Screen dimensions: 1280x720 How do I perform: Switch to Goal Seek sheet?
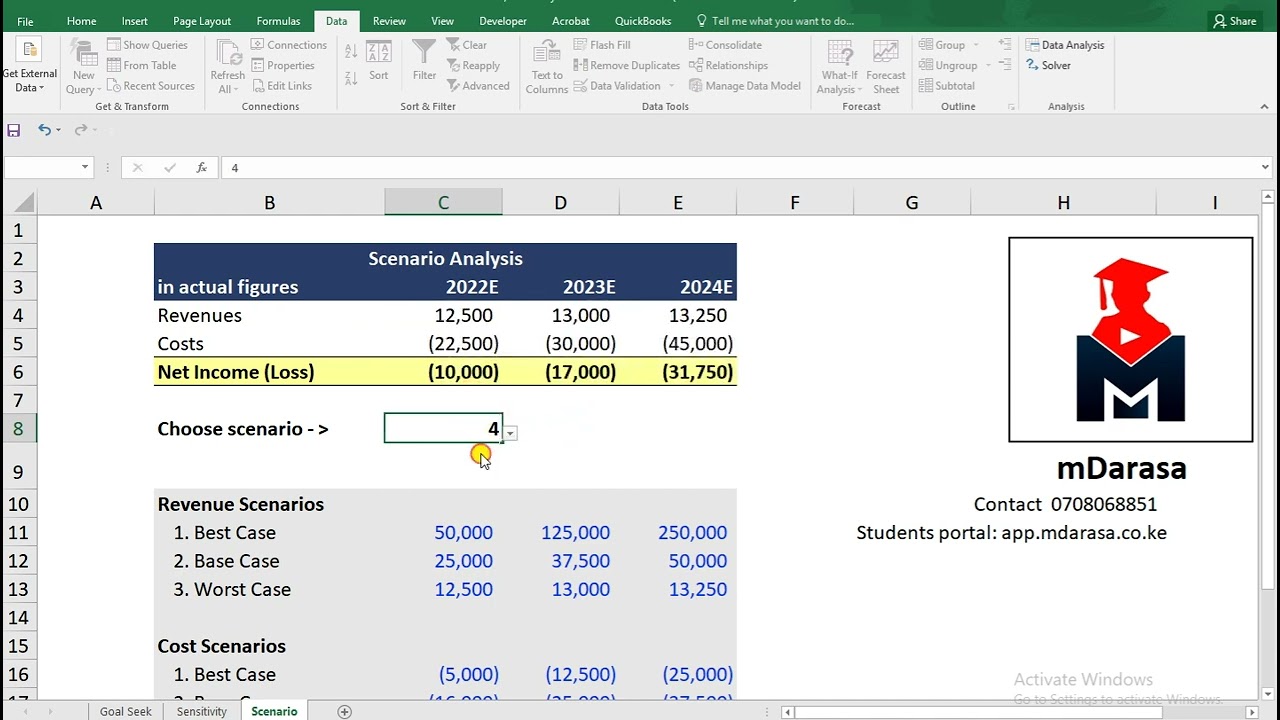[x=126, y=711]
